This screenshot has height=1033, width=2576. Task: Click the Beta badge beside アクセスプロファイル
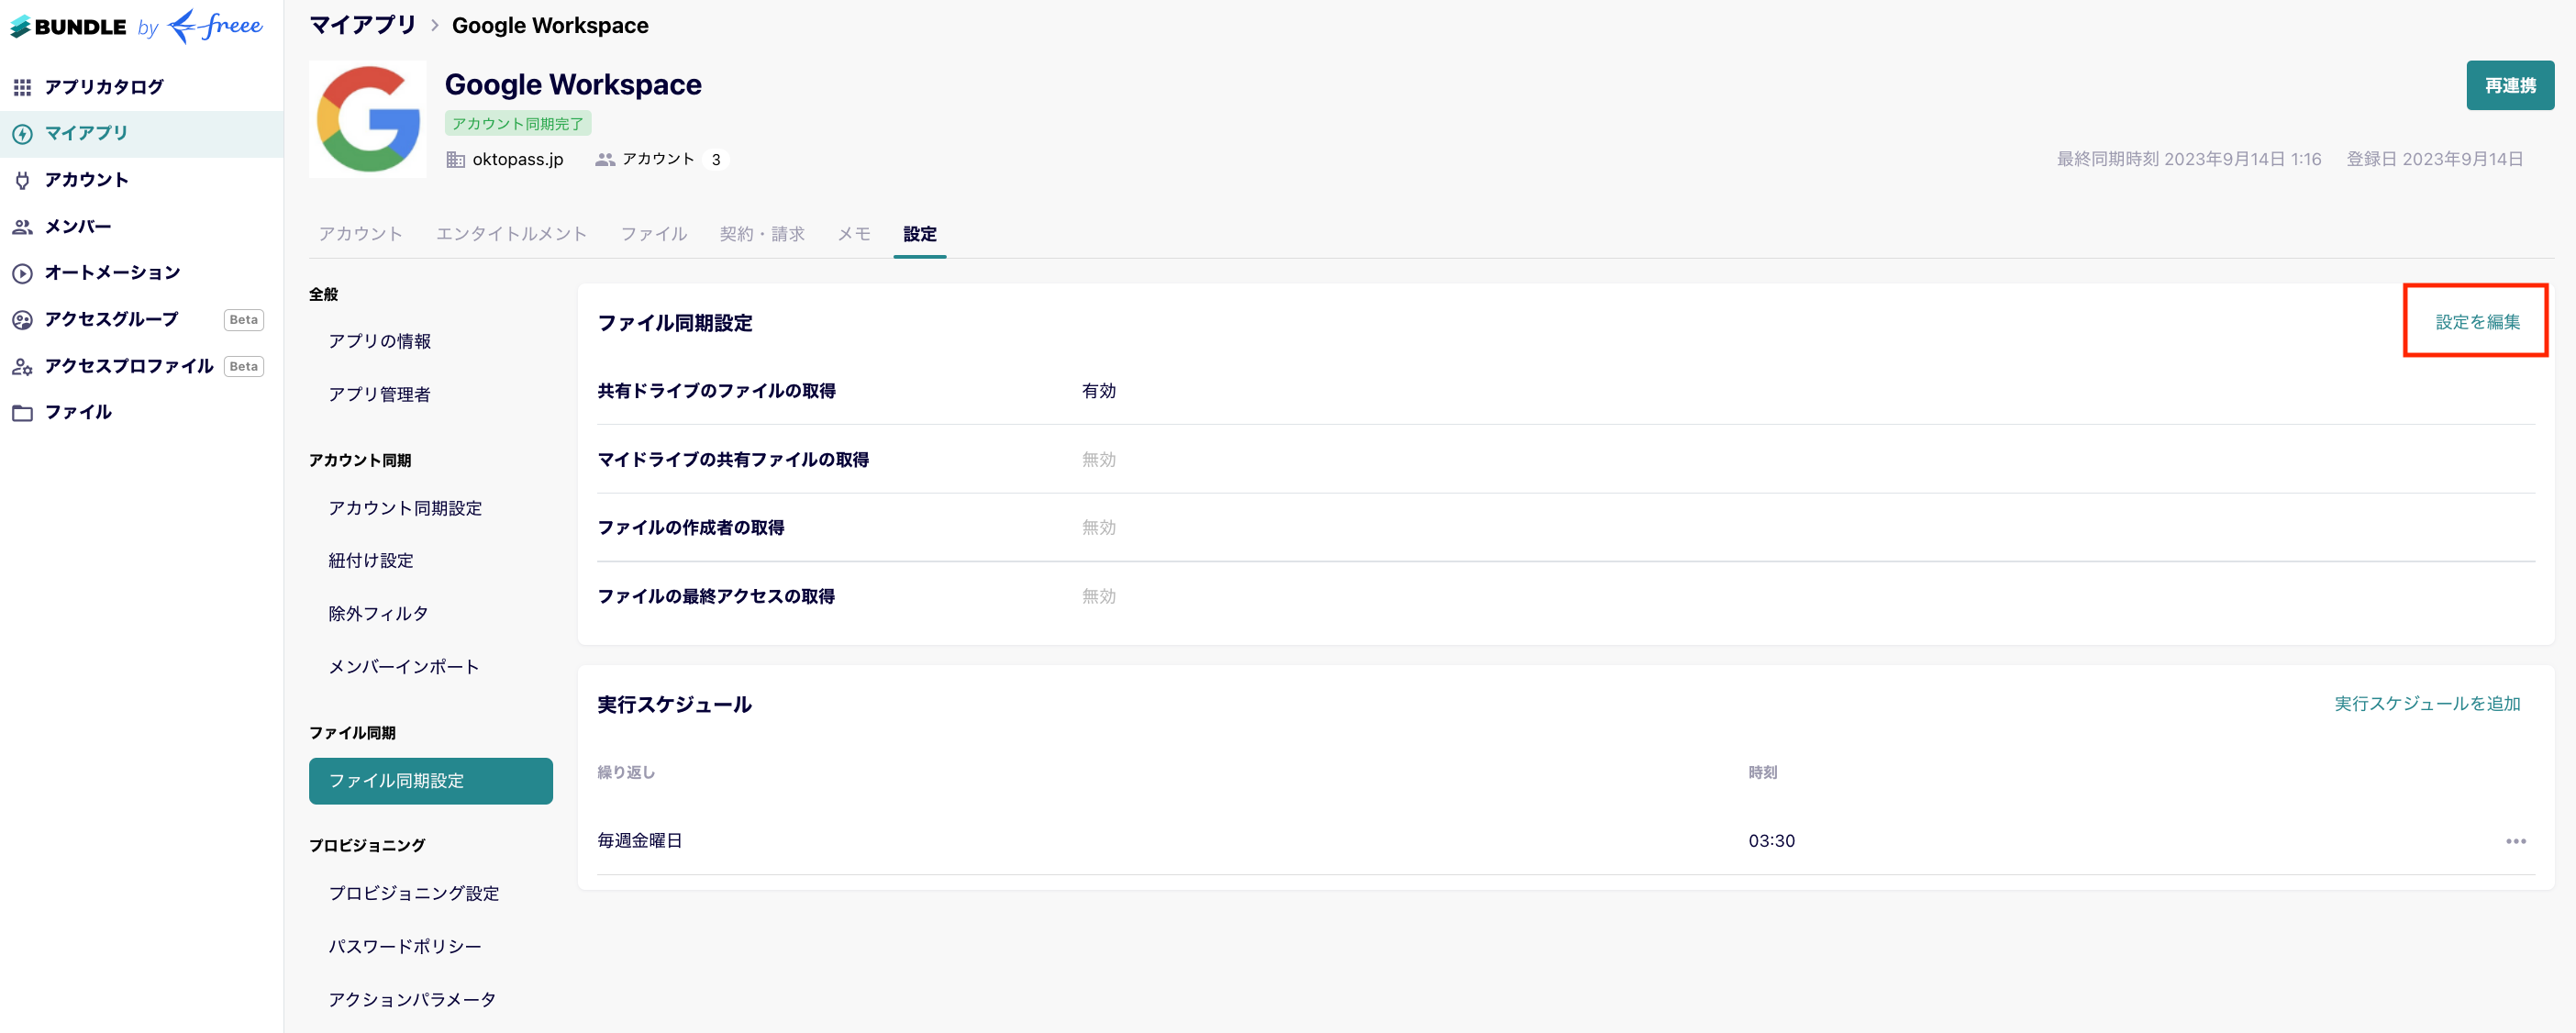pos(244,366)
